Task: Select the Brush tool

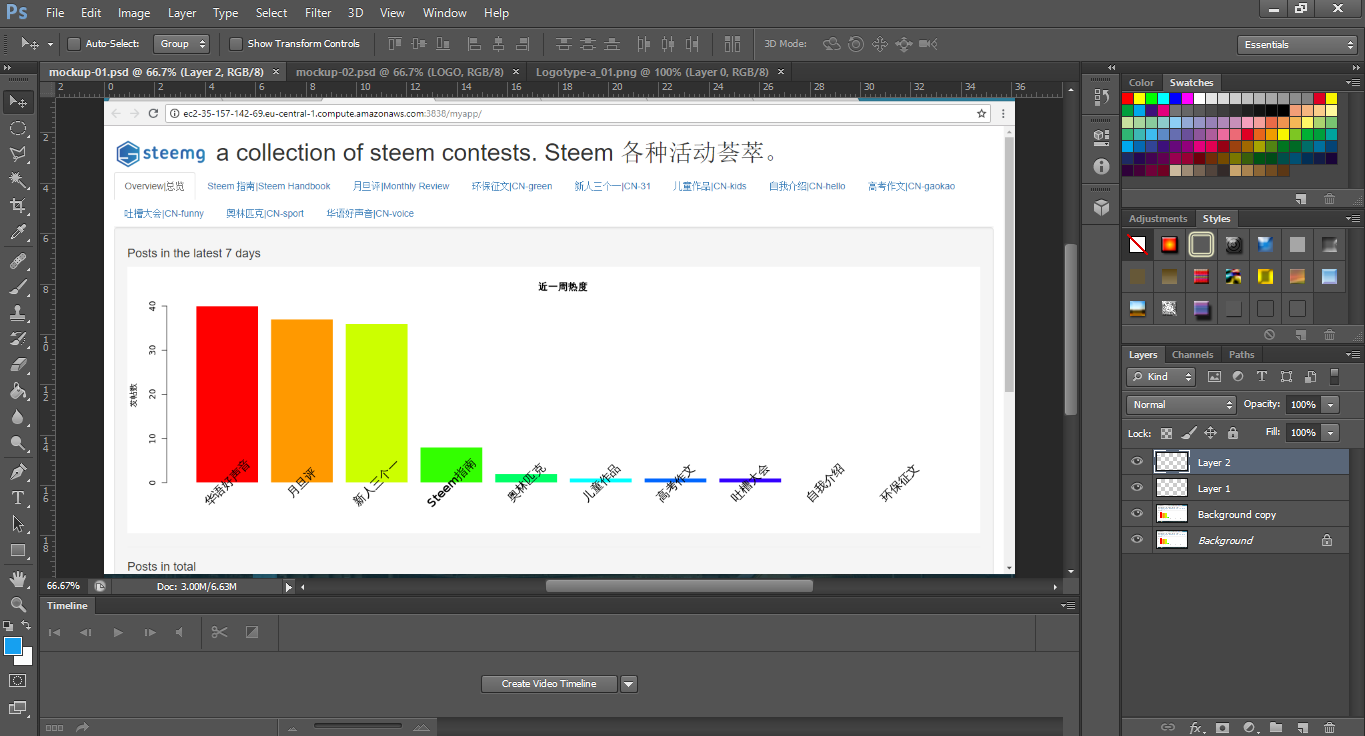Action: [x=18, y=288]
